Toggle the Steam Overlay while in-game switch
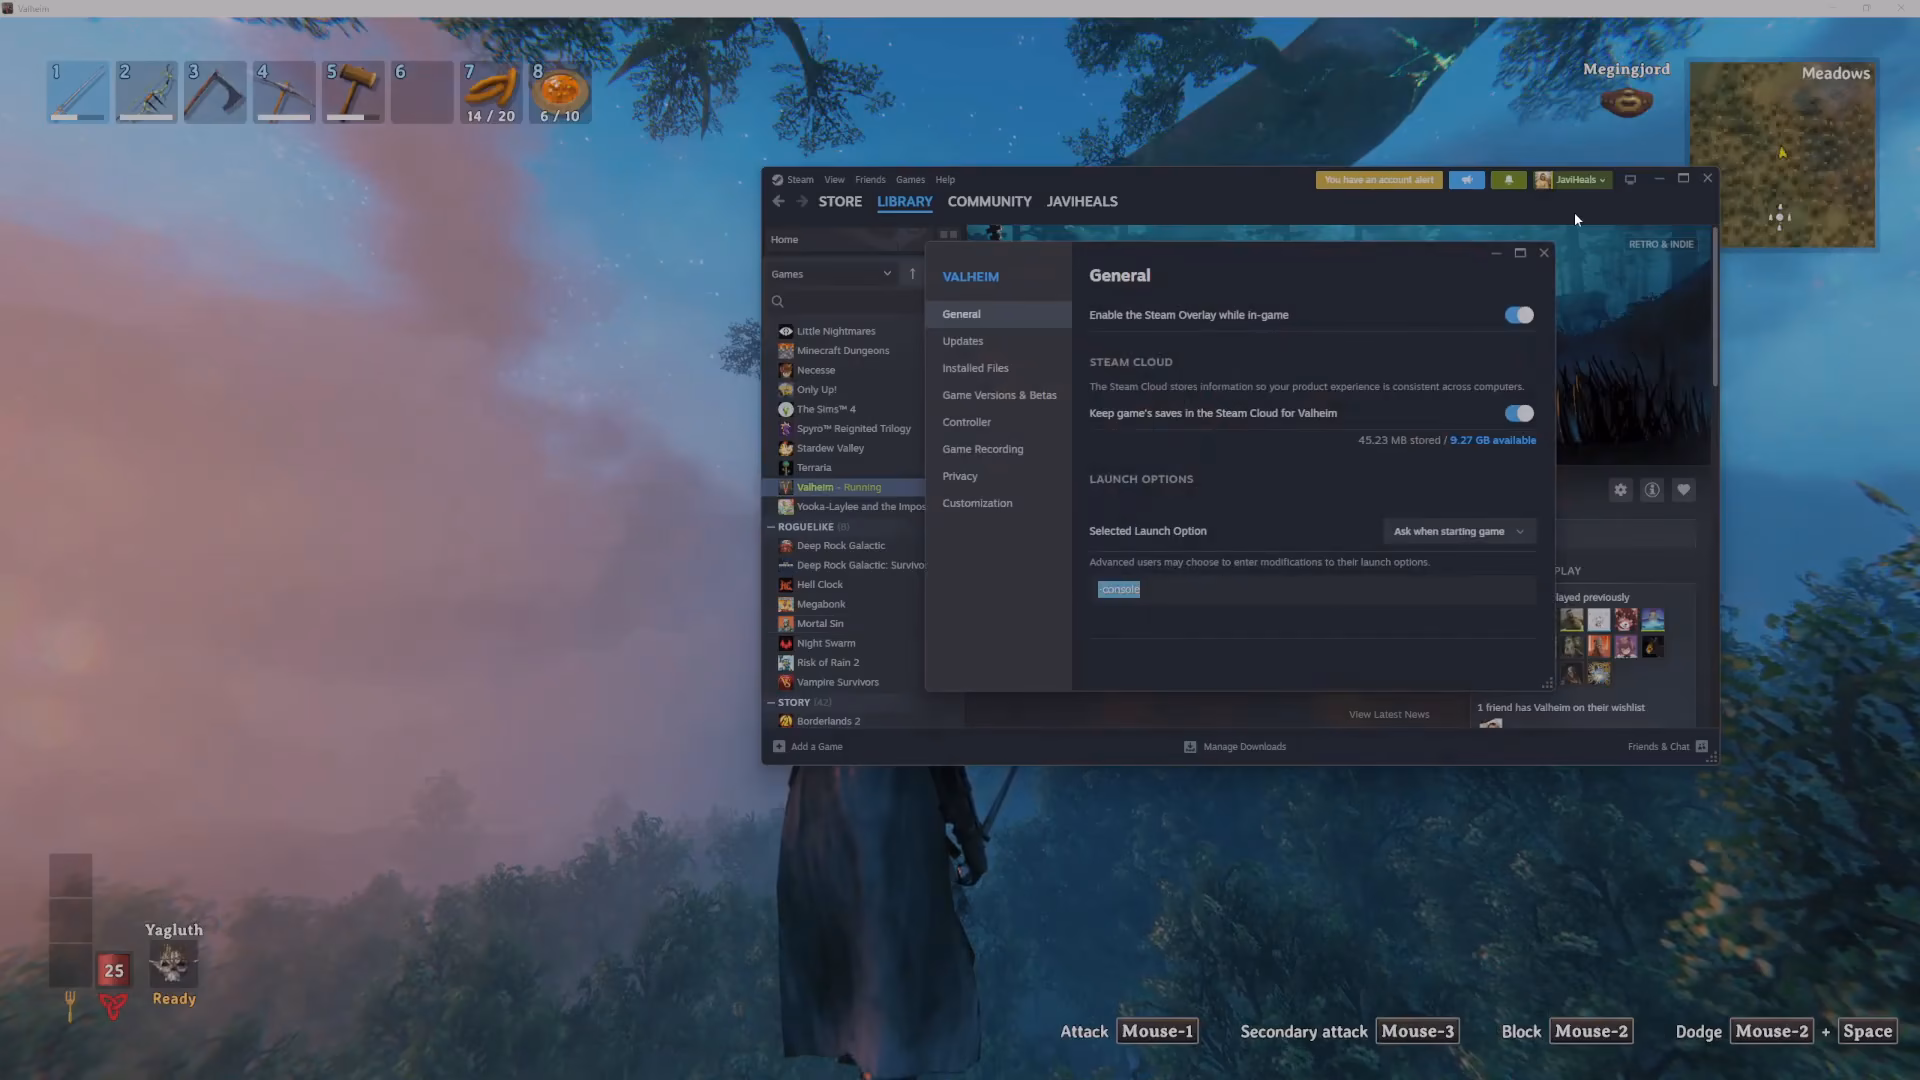The image size is (1920, 1080). pos(1519,315)
